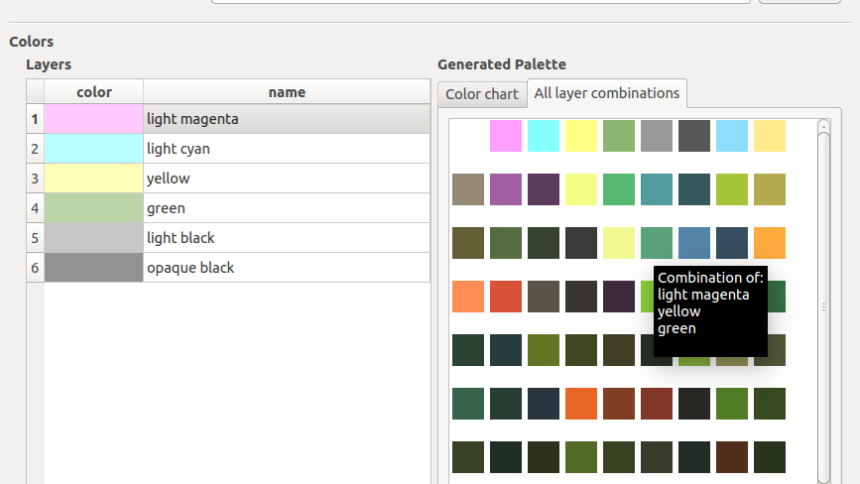
Task: Click the 'color' column header
Action: 94,92
